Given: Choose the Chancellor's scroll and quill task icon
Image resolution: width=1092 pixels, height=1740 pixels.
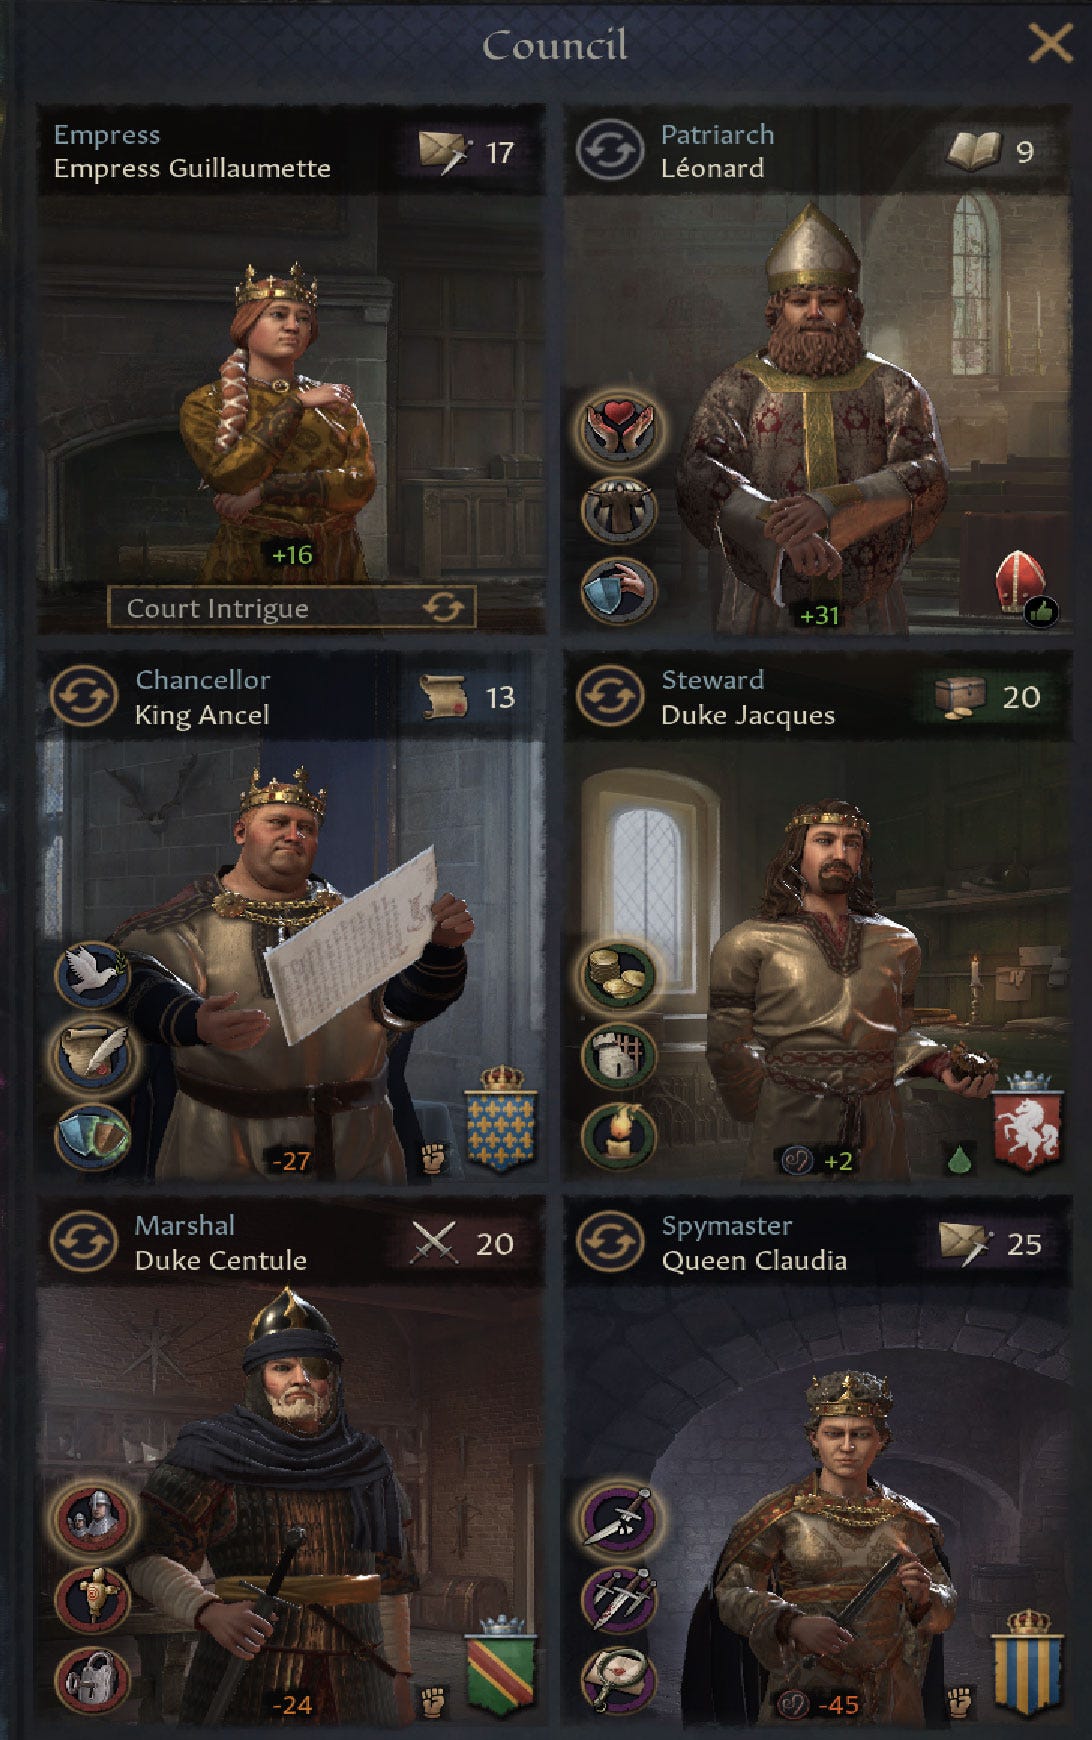Looking at the screenshot, I should click(92, 1056).
